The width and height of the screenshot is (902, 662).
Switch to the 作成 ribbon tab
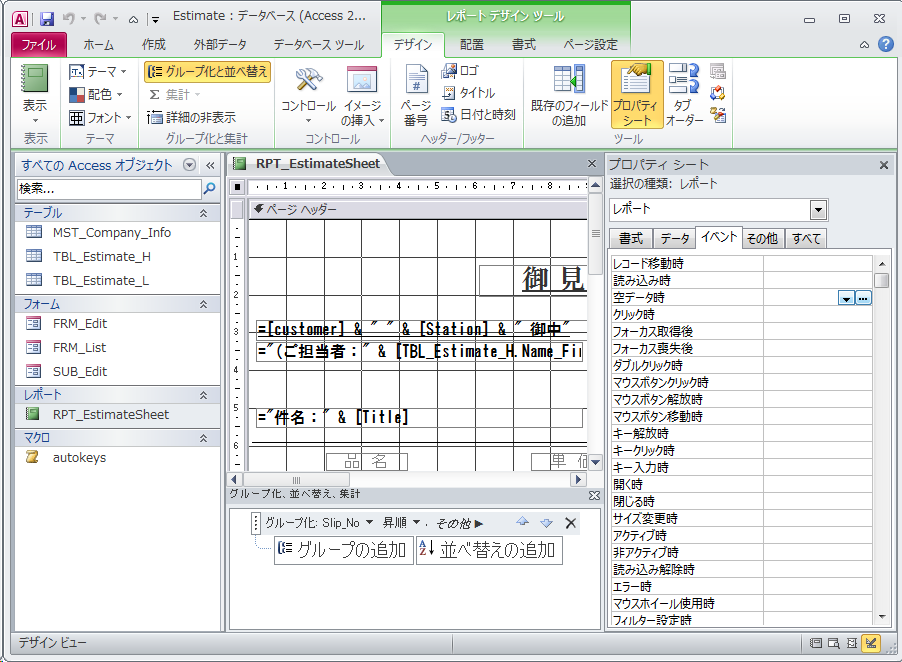(x=154, y=44)
